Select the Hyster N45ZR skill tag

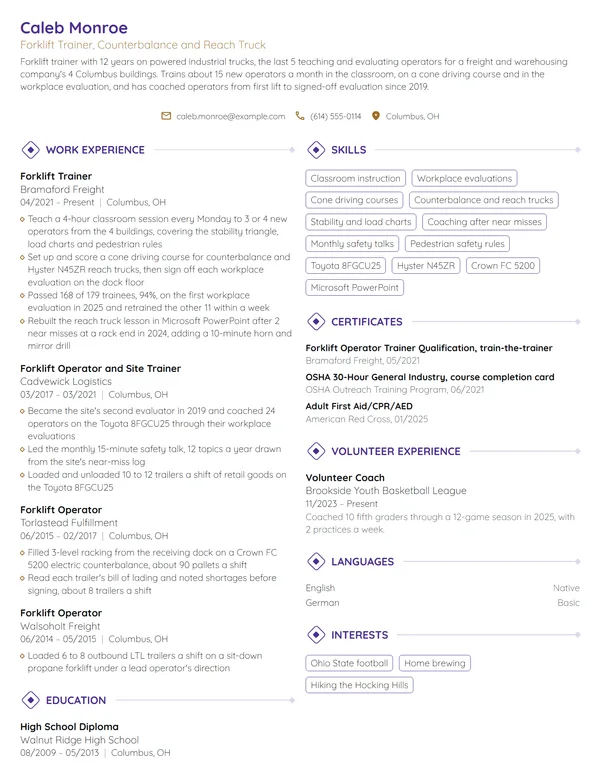pos(426,266)
